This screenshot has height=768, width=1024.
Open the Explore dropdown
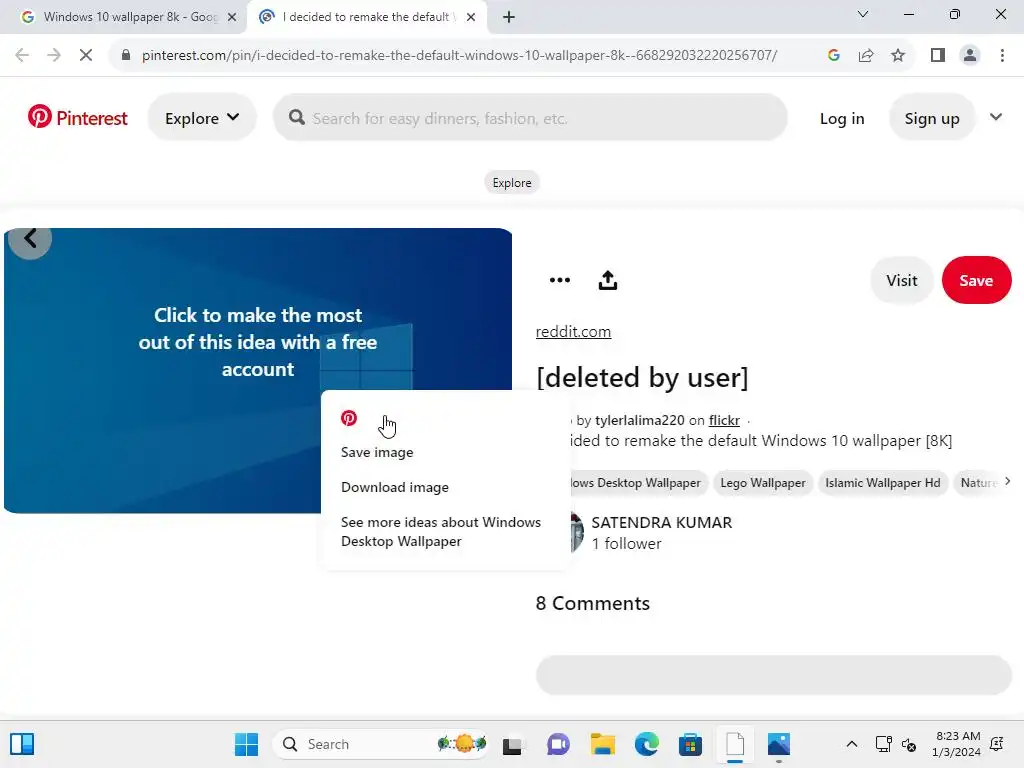(x=202, y=118)
